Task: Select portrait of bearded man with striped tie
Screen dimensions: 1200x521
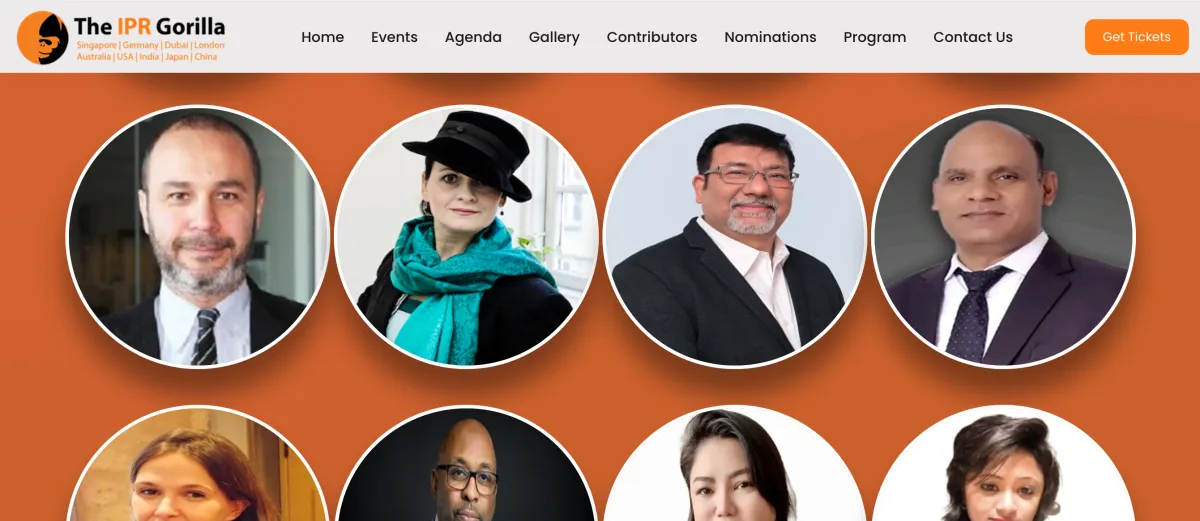Action: 198,236
